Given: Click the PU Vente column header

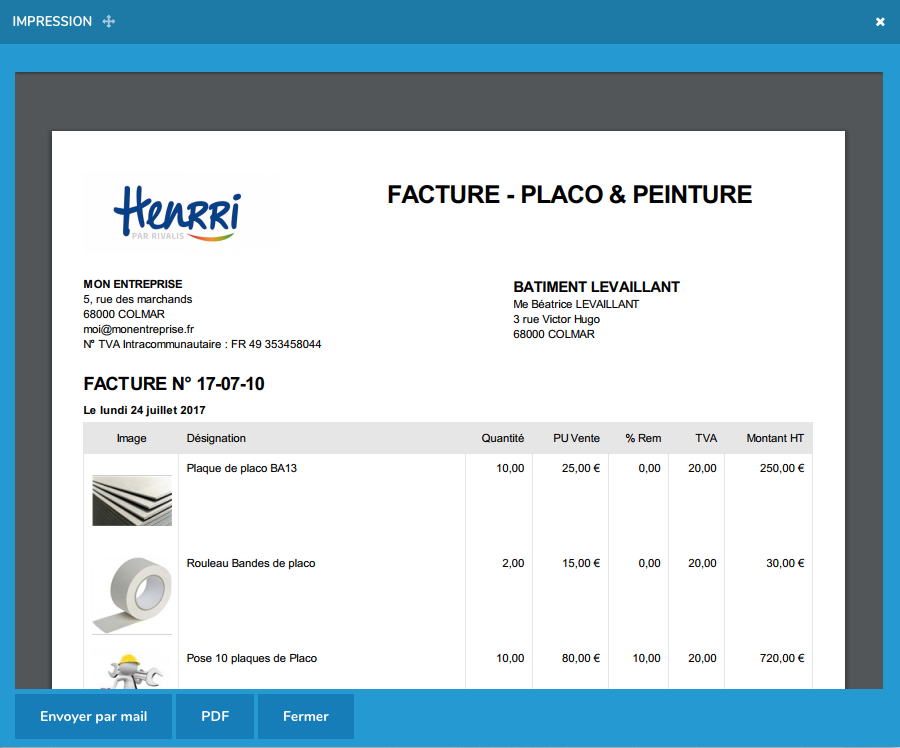Looking at the screenshot, I should pyautogui.click(x=576, y=438).
